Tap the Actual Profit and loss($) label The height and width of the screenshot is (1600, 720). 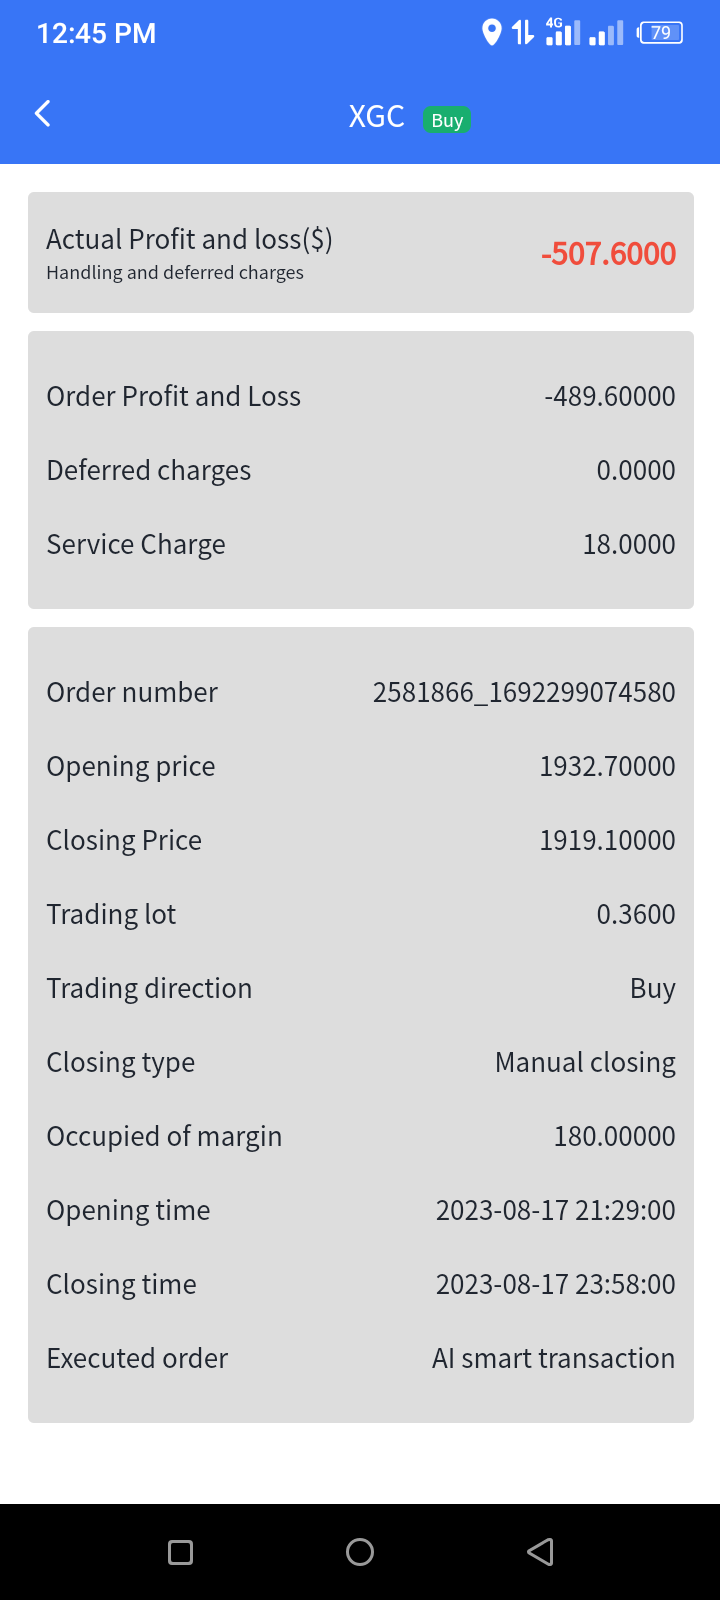(x=189, y=240)
